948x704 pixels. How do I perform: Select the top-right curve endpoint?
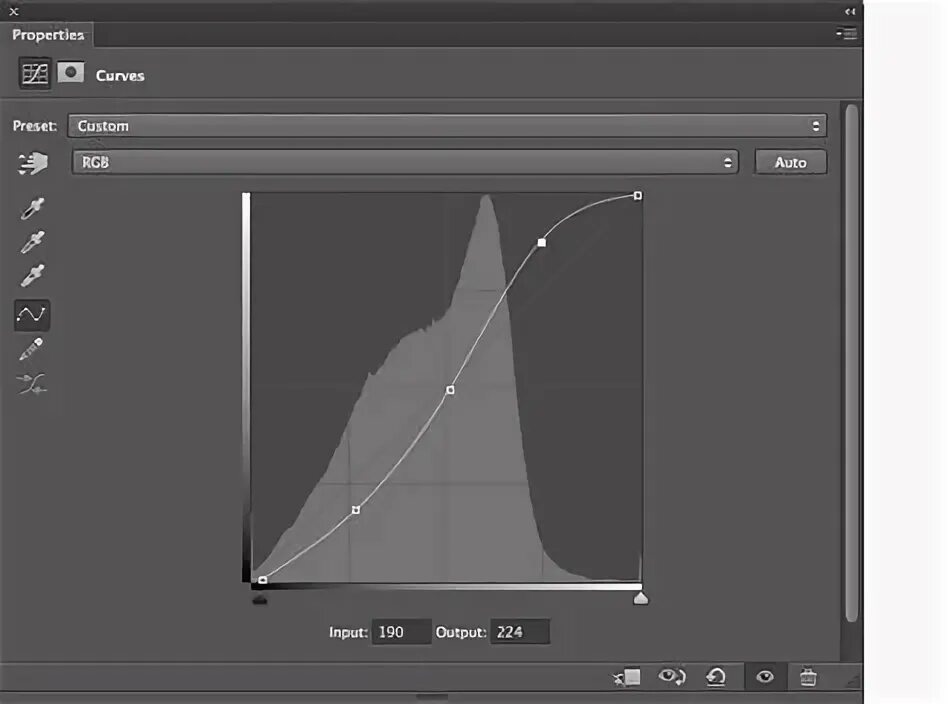[x=638, y=195]
